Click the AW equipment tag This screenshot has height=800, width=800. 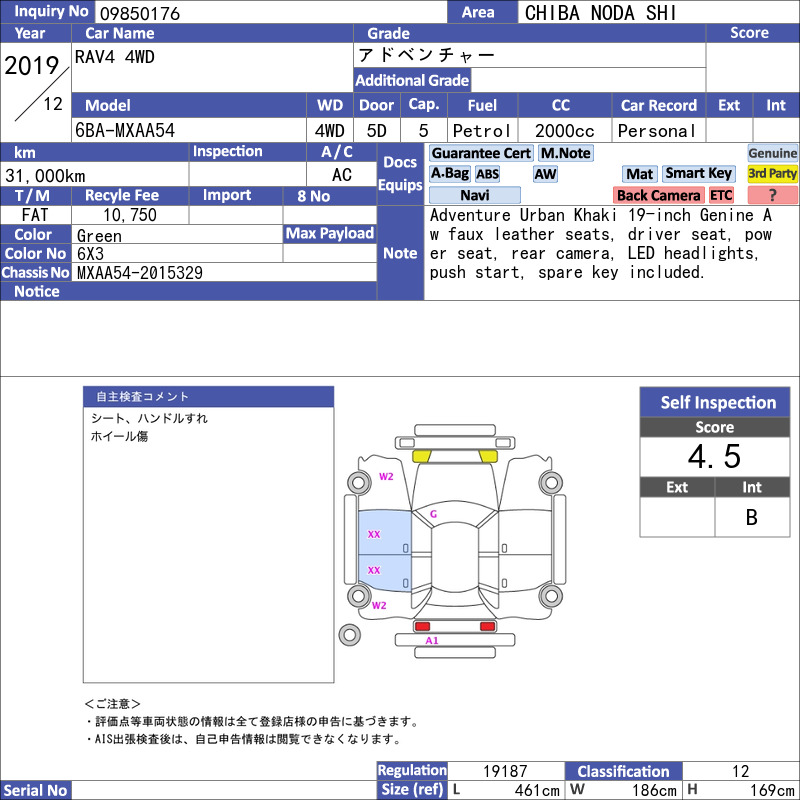545,174
